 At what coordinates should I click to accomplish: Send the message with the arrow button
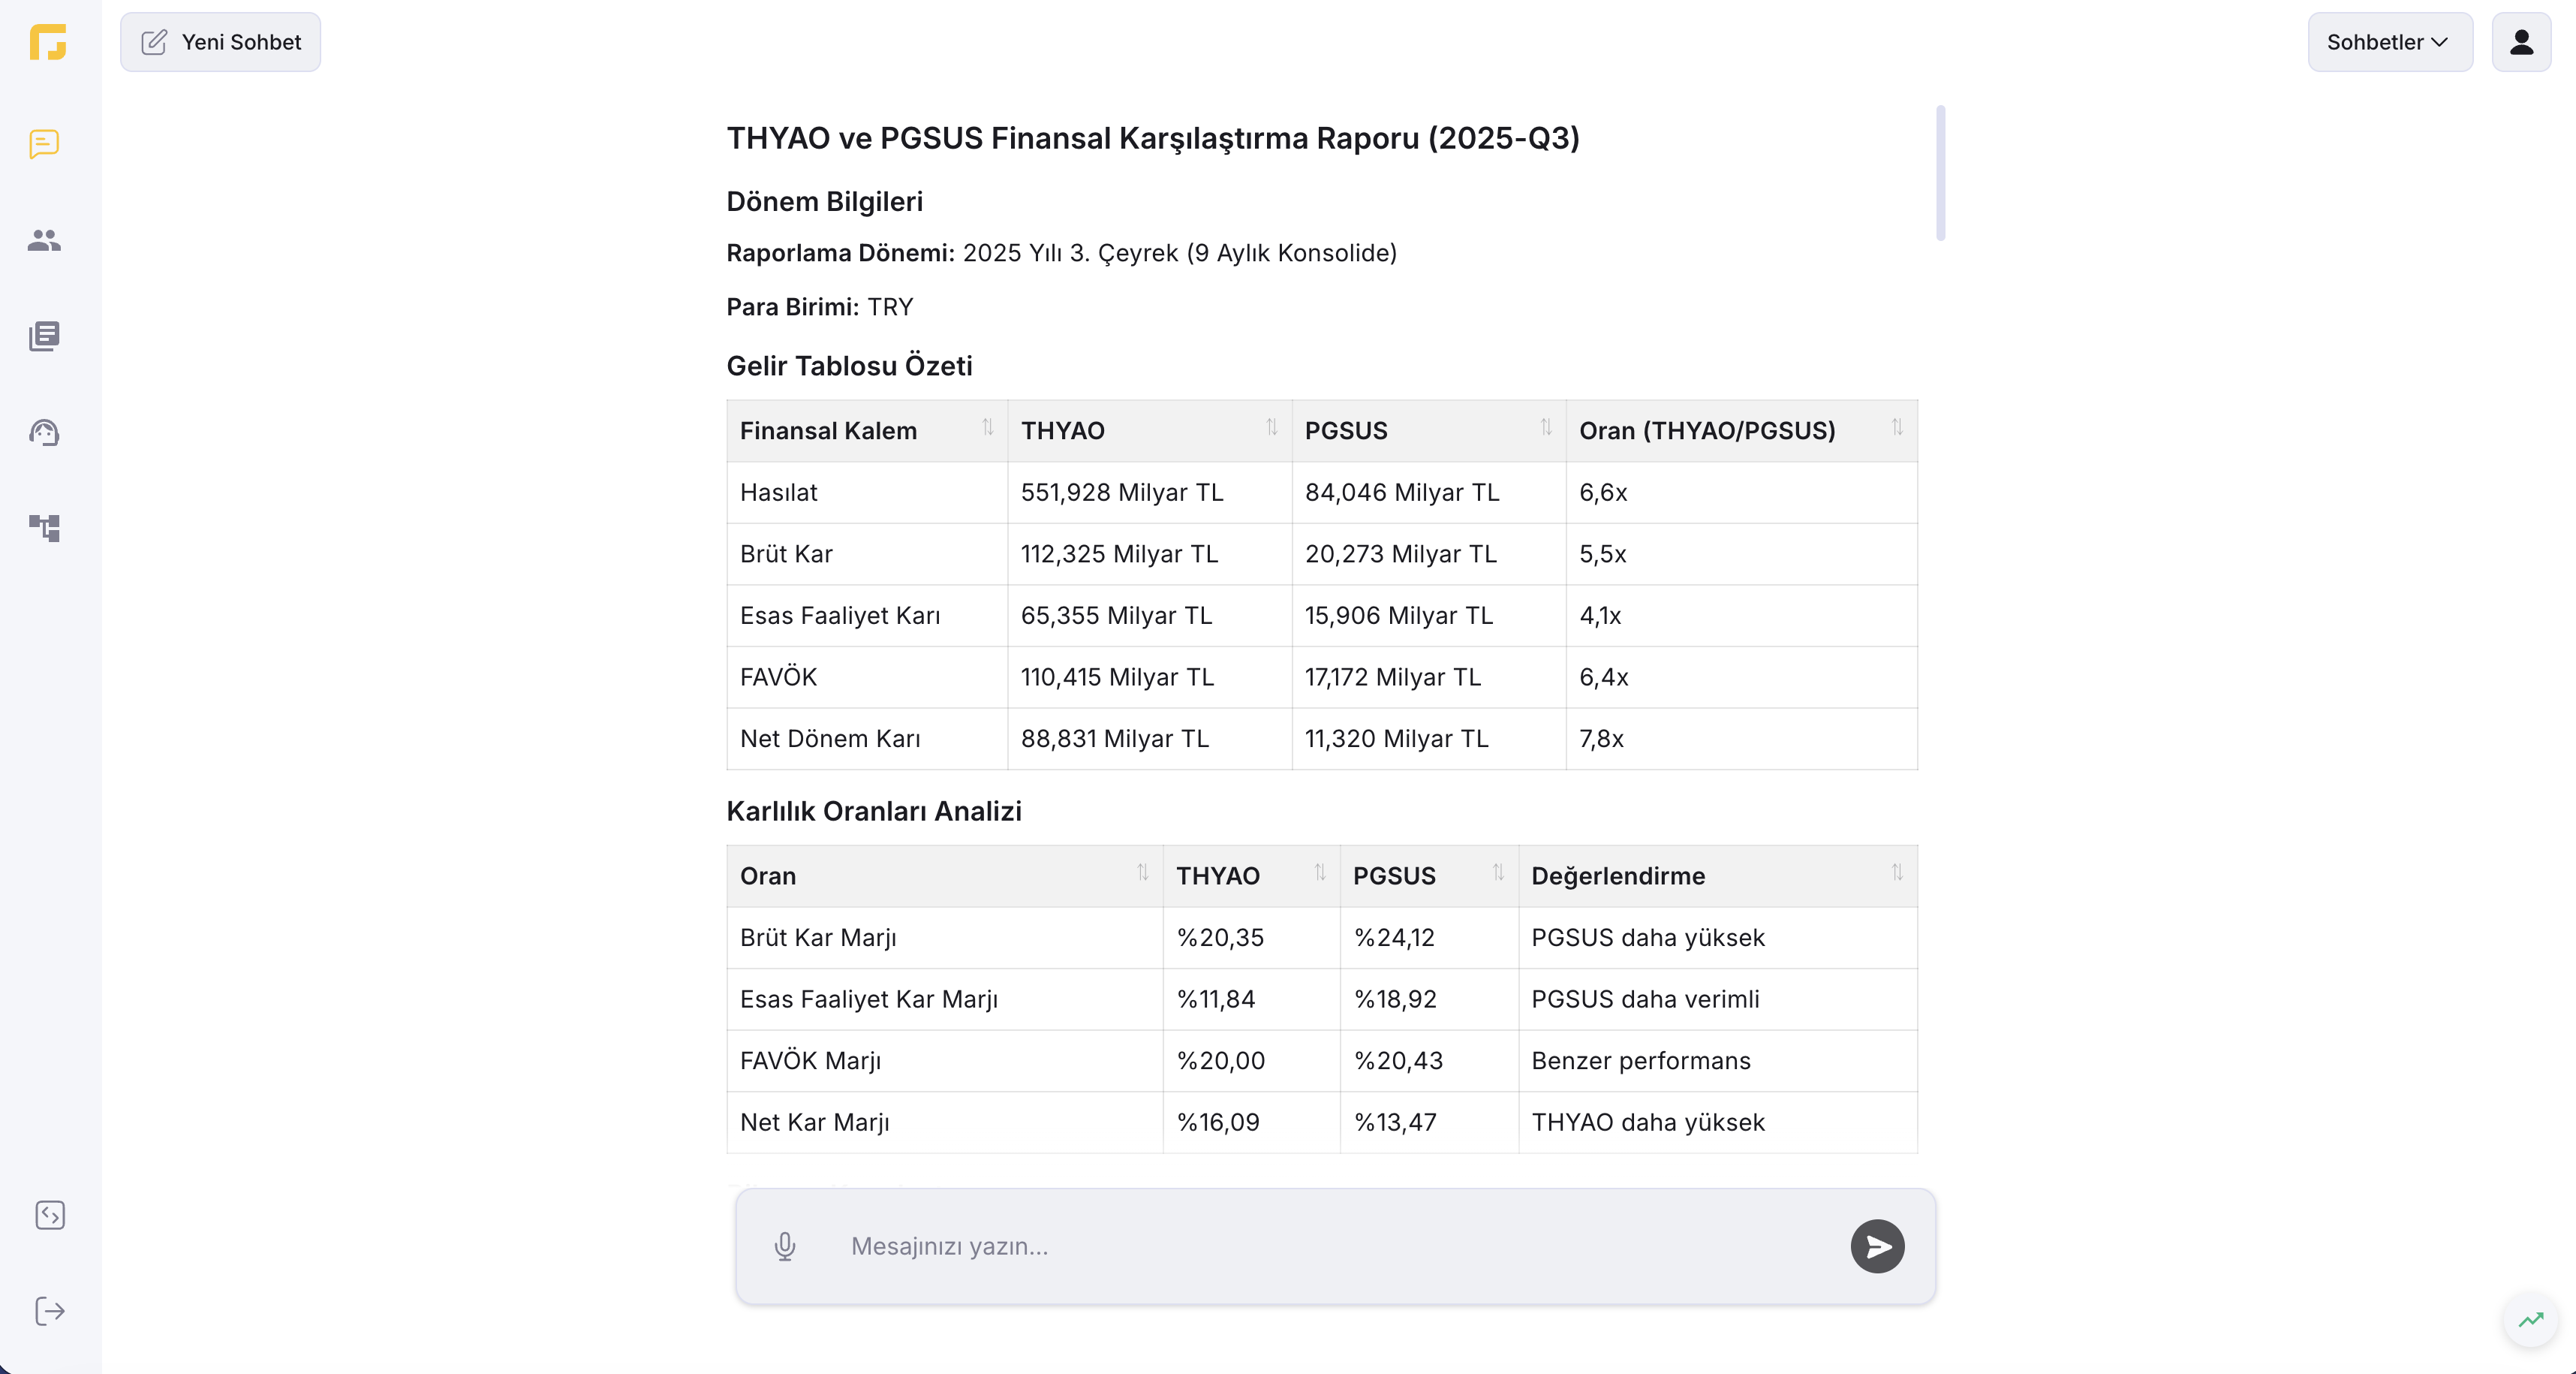point(1877,1246)
